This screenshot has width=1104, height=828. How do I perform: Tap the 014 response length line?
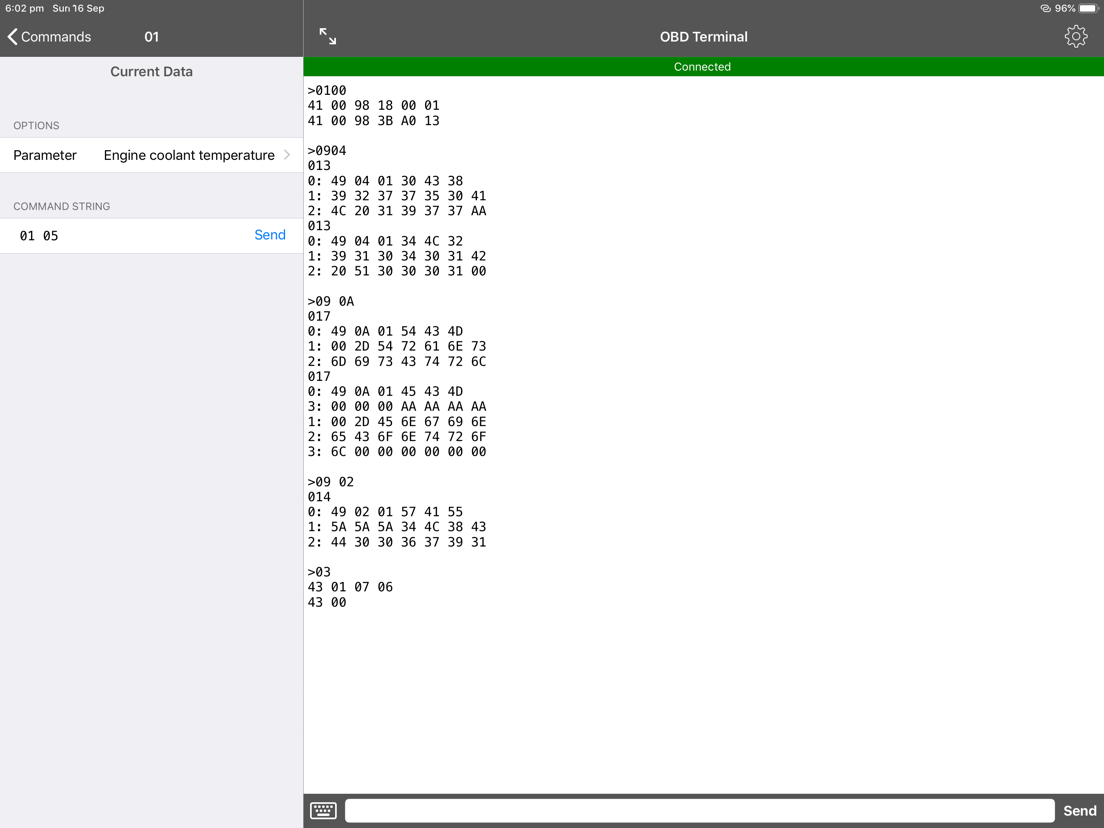pos(319,497)
